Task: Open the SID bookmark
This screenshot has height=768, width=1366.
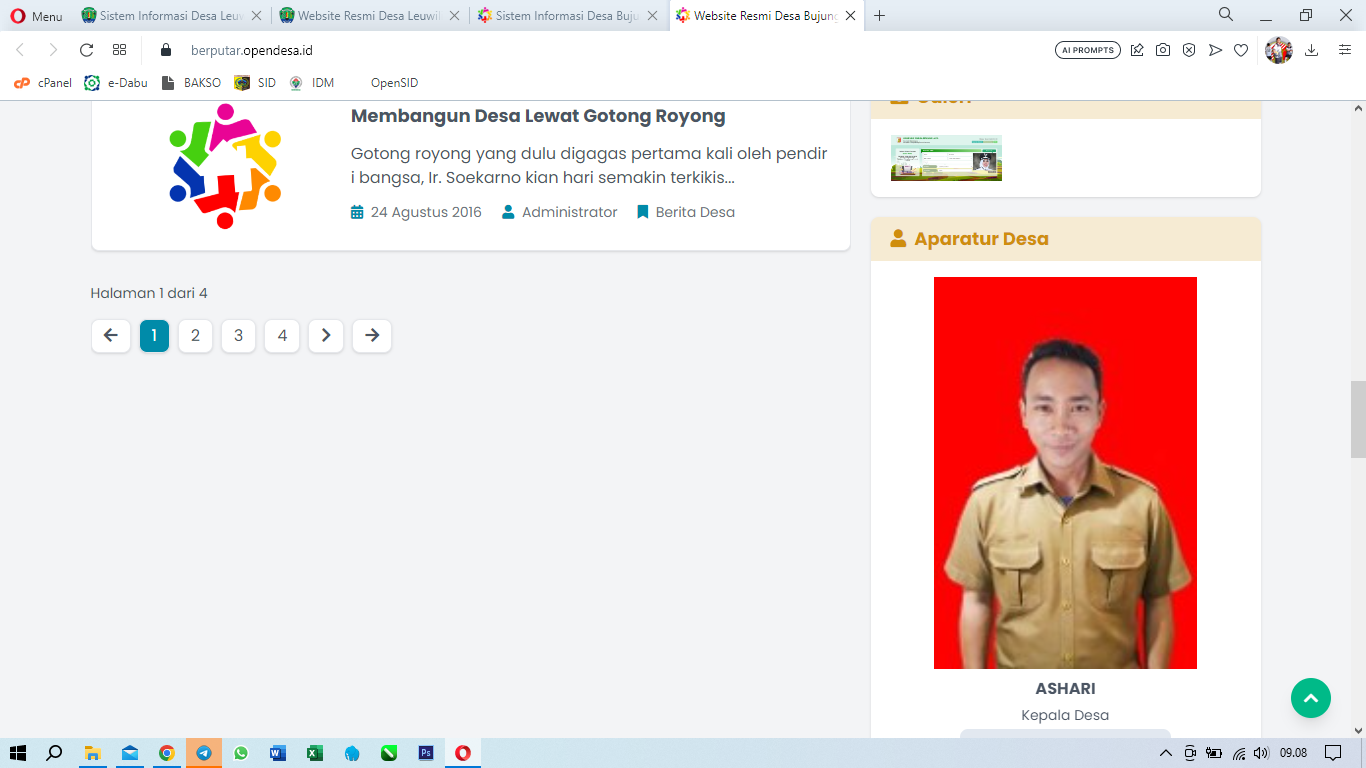Action: [257, 83]
